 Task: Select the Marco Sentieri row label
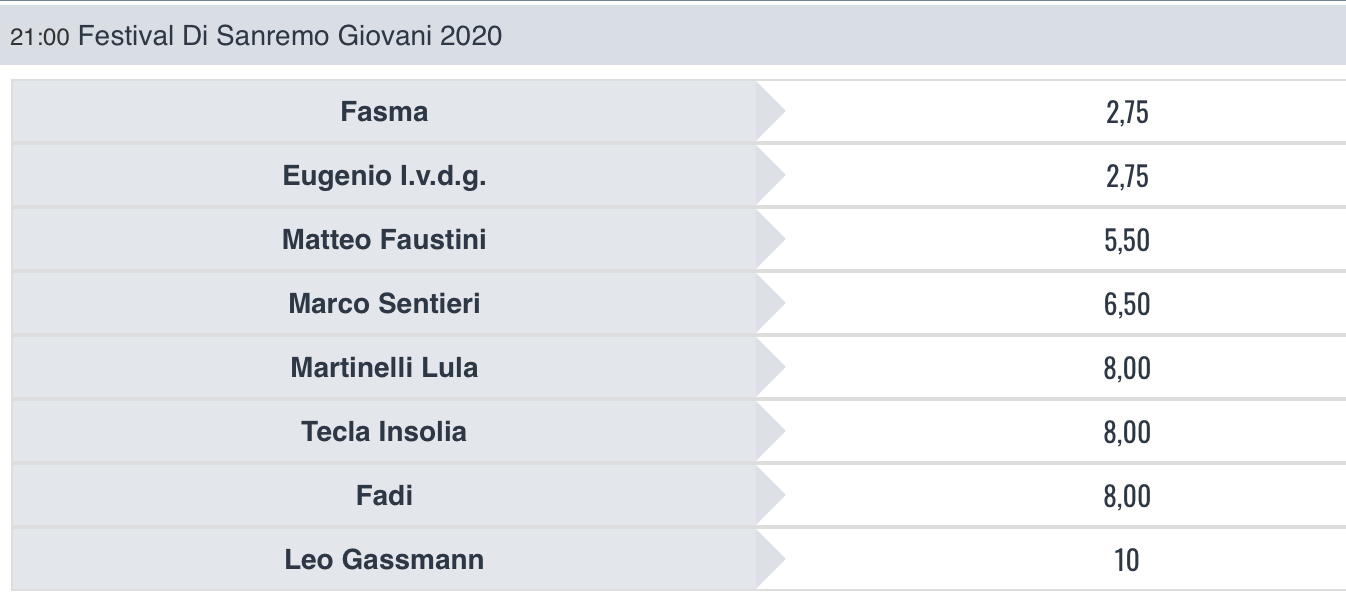point(384,304)
